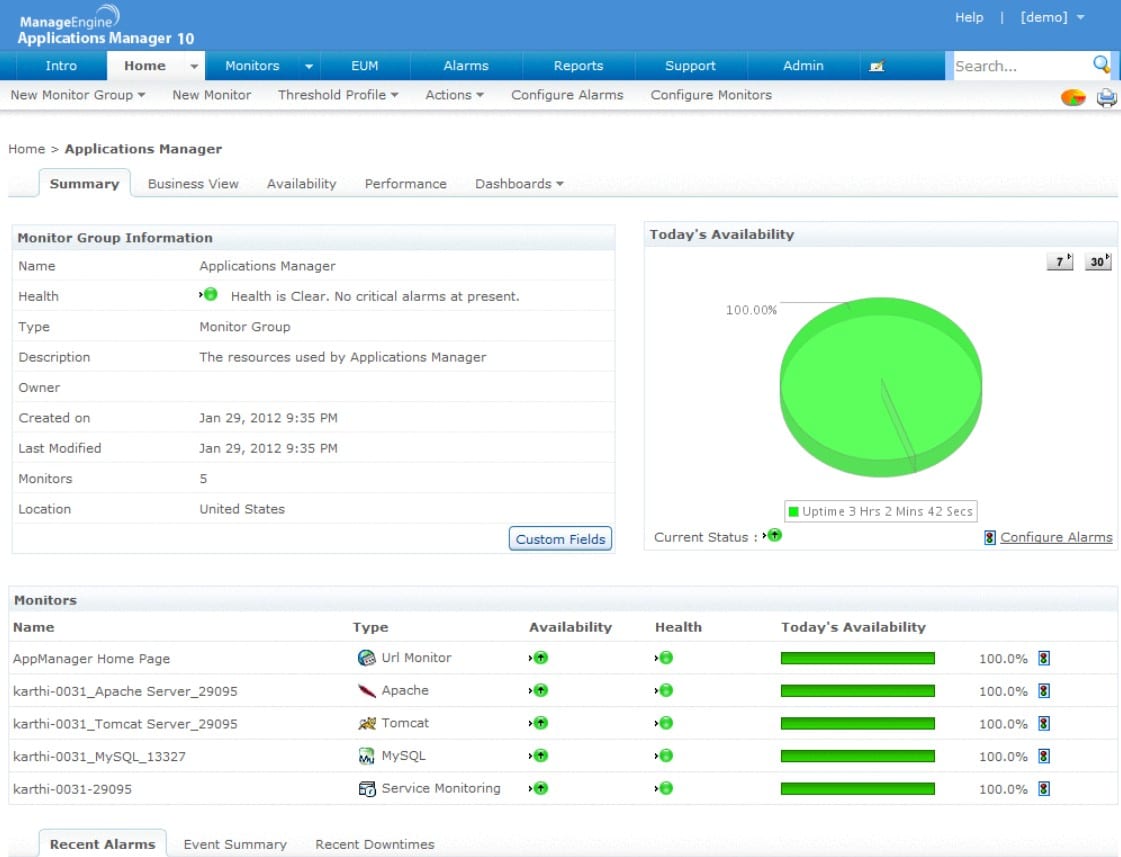The width and height of the screenshot is (1121, 857).
Task: Switch to the Business View tab
Action: tap(193, 184)
